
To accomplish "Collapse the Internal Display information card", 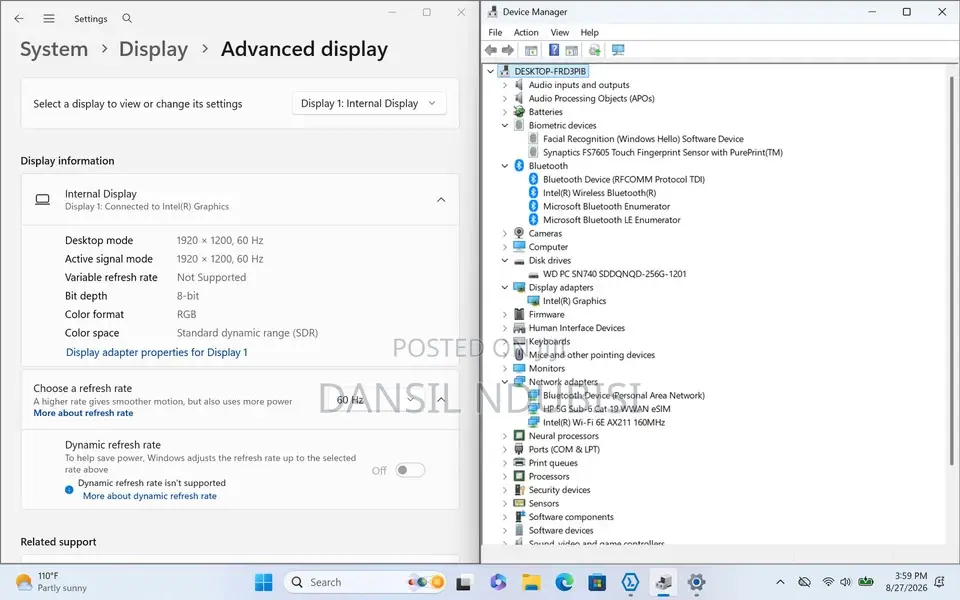I will click(x=441, y=200).
